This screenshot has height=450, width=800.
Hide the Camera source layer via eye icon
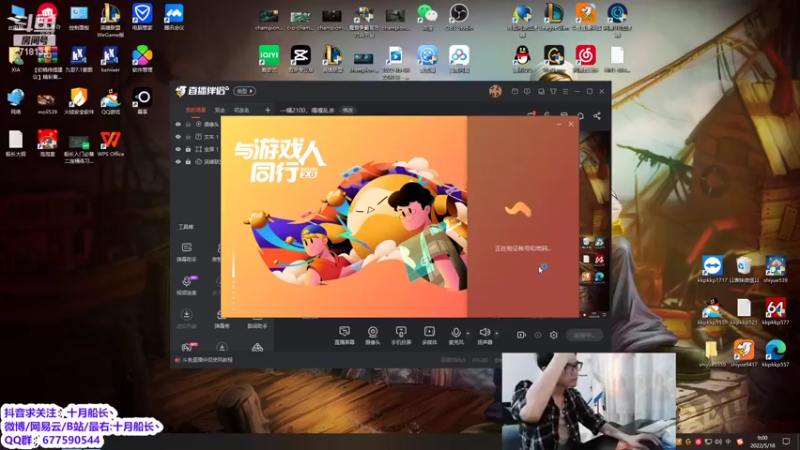(x=178, y=124)
